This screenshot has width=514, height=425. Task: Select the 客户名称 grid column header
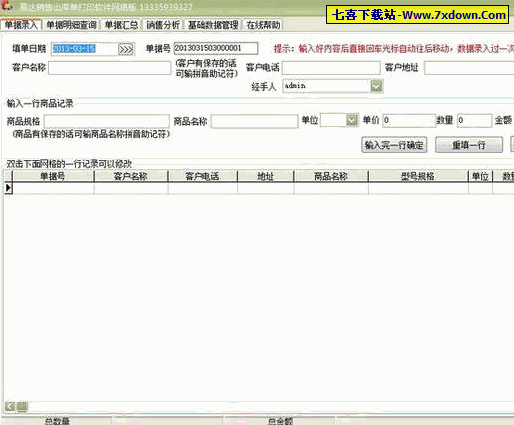click(x=131, y=176)
